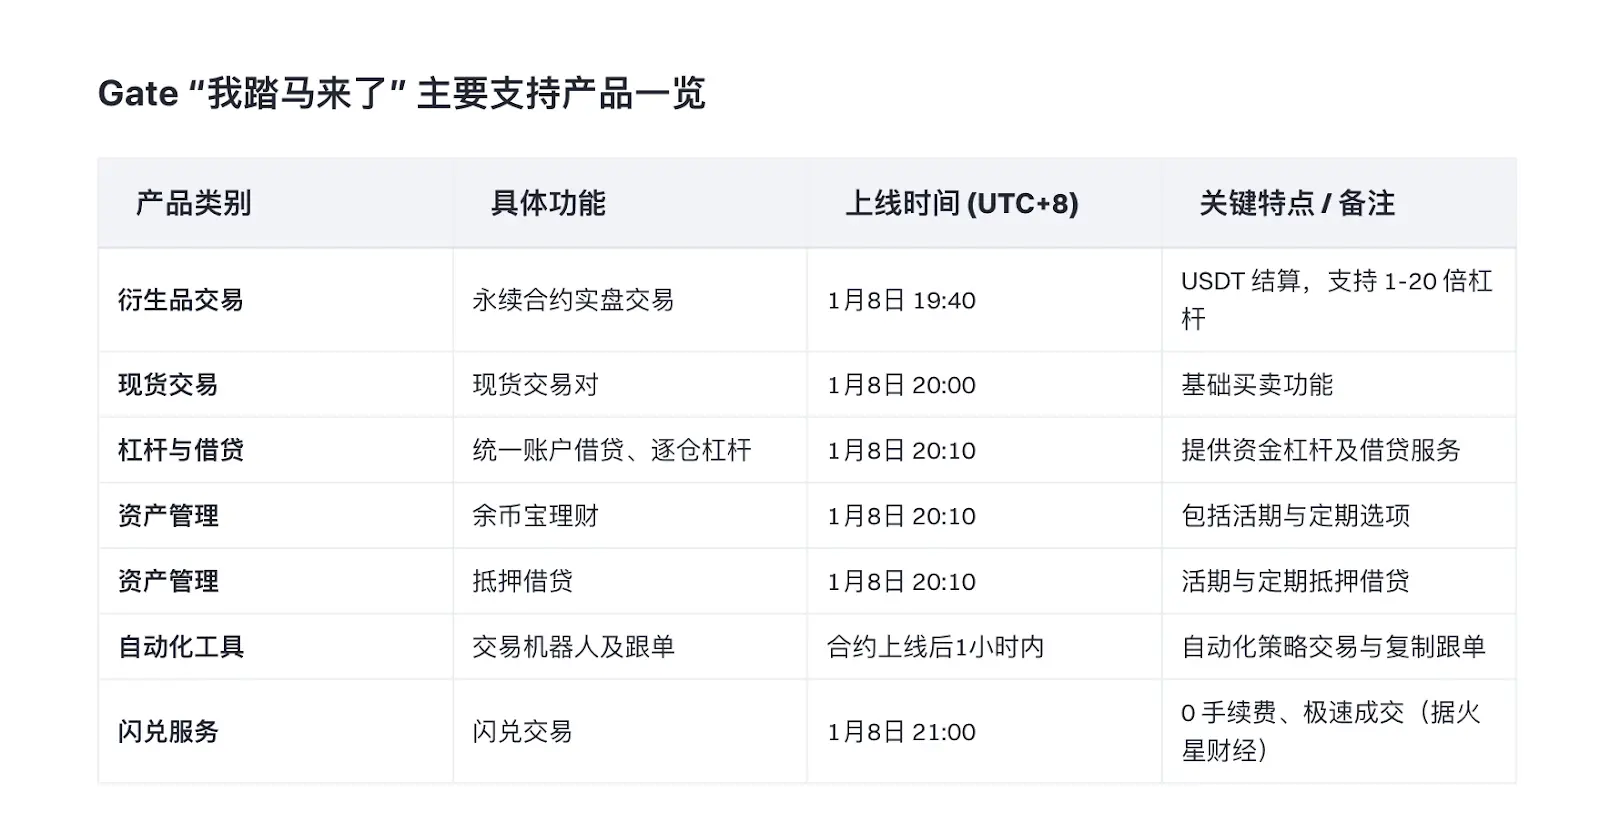
Task: Click the 余币宝理财 function cell
Action: pyautogui.click(x=535, y=516)
